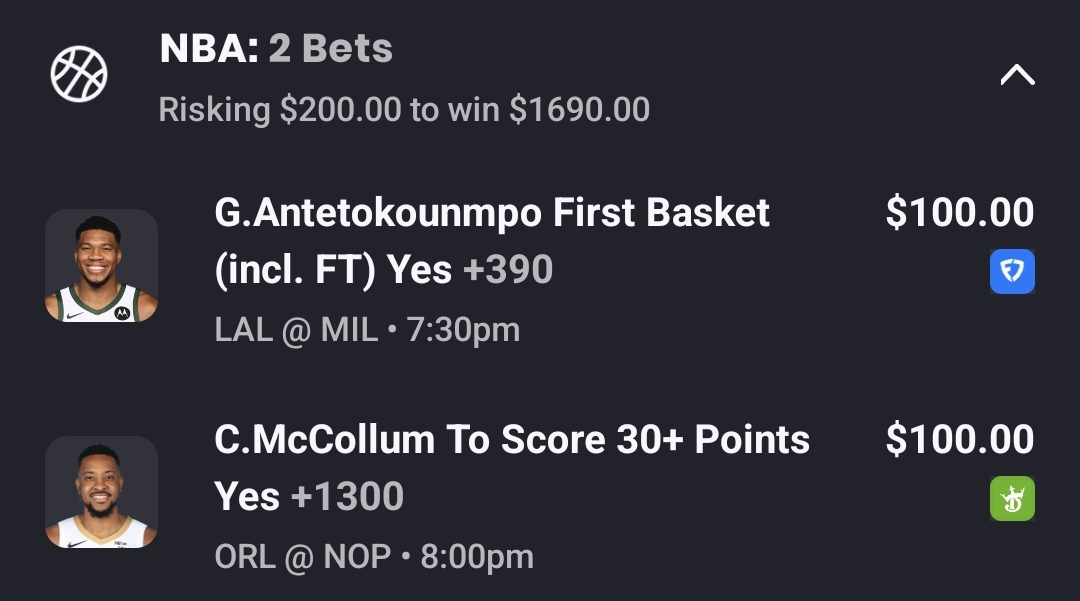Click the "2 Bets" count label
This screenshot has height=601, width=1080.
coord(331,48)
